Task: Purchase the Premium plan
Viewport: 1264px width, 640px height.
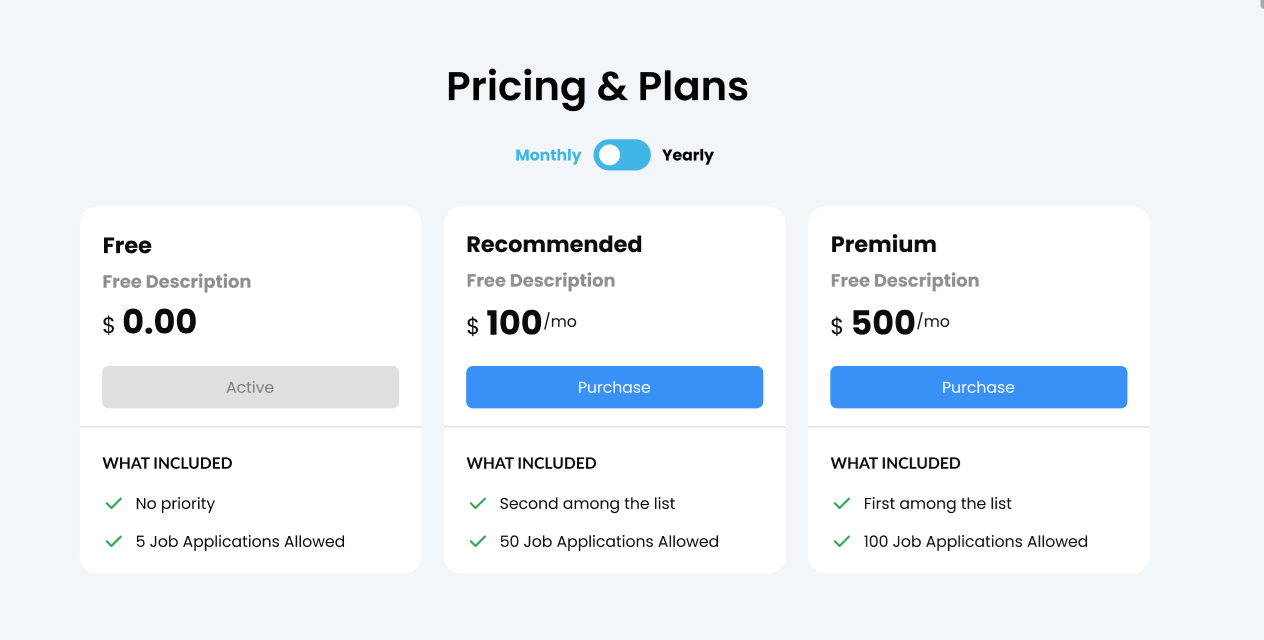Action: click(x=978, y=387)
